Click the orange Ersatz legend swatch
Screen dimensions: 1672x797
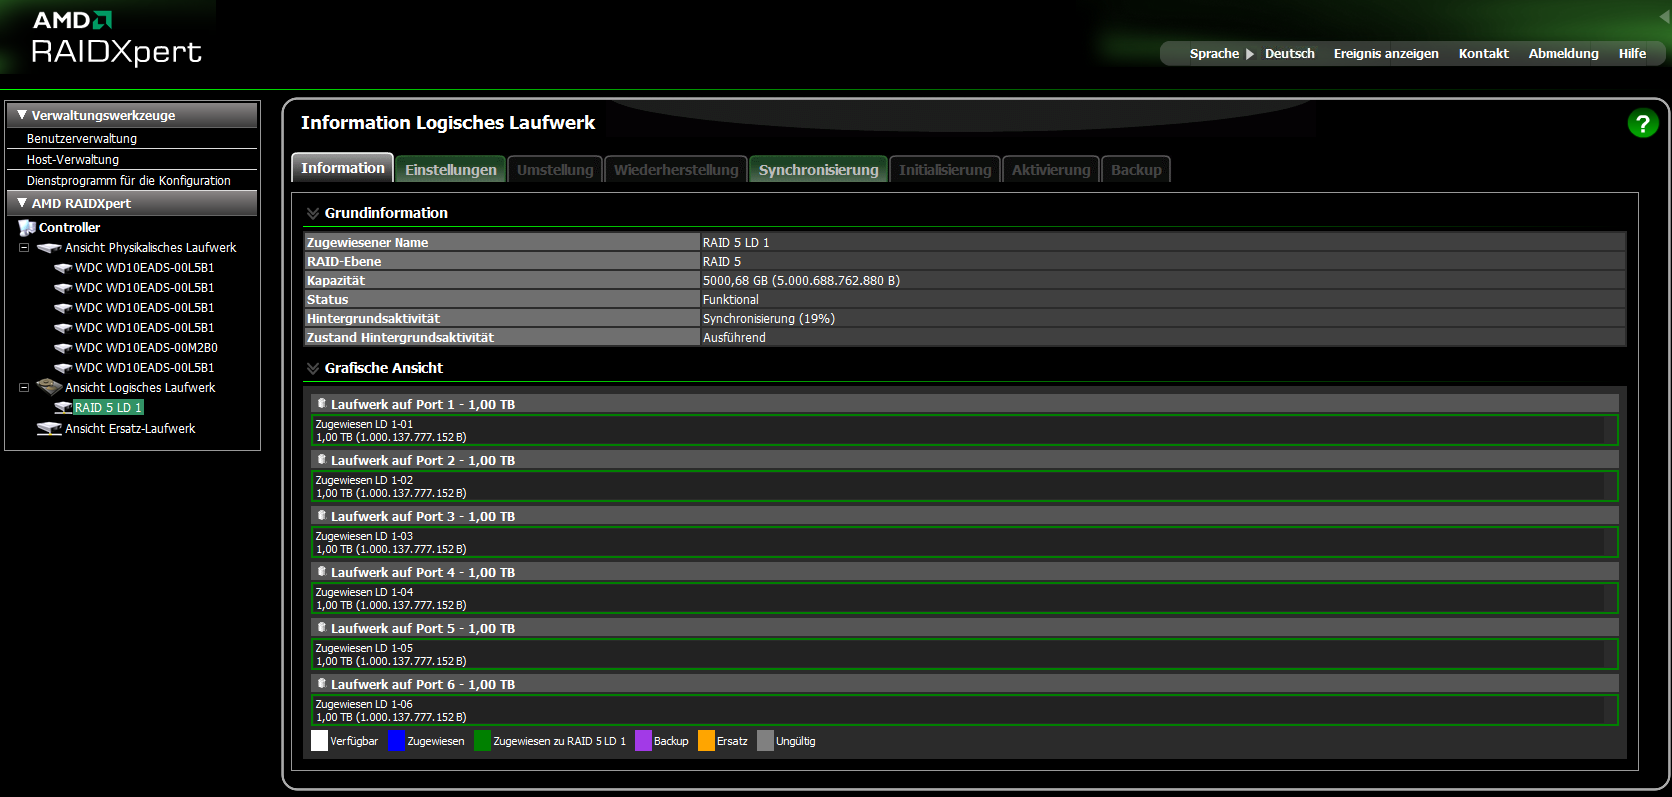(x=706, y=741)
